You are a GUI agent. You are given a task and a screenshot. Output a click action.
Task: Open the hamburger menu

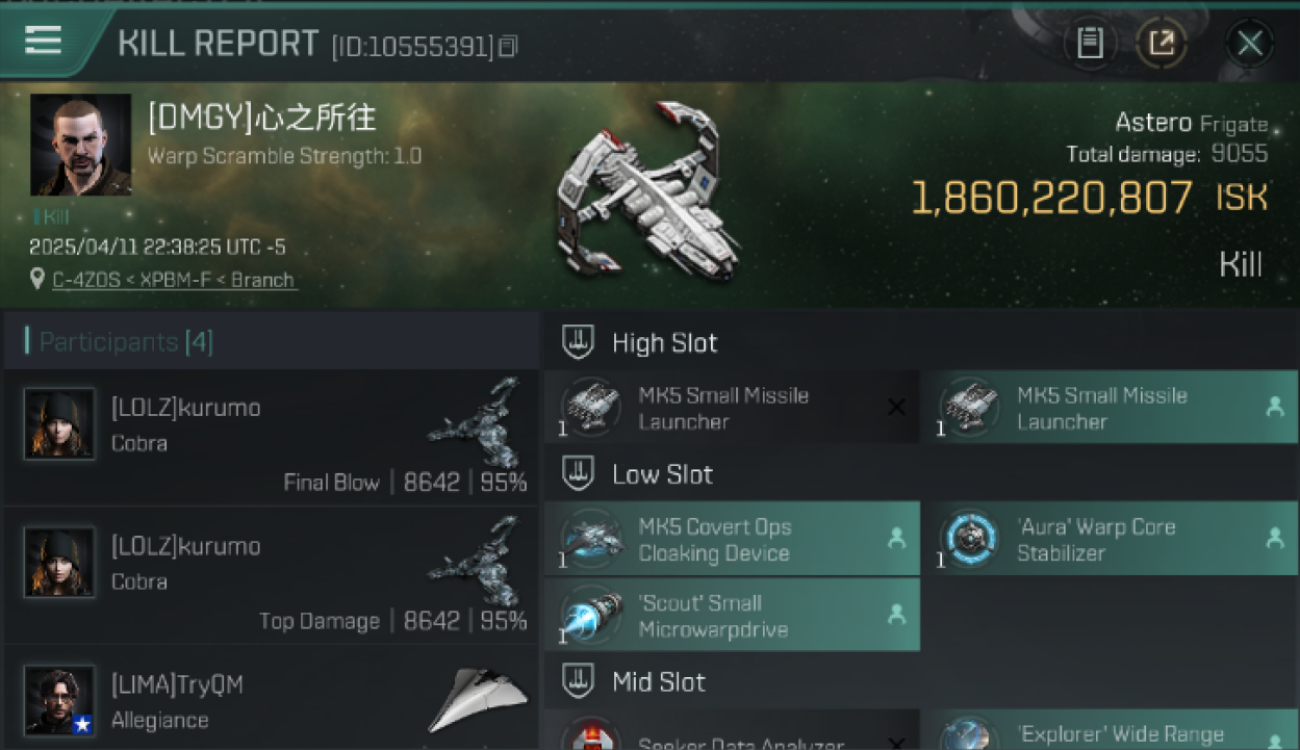click(43, 40)
